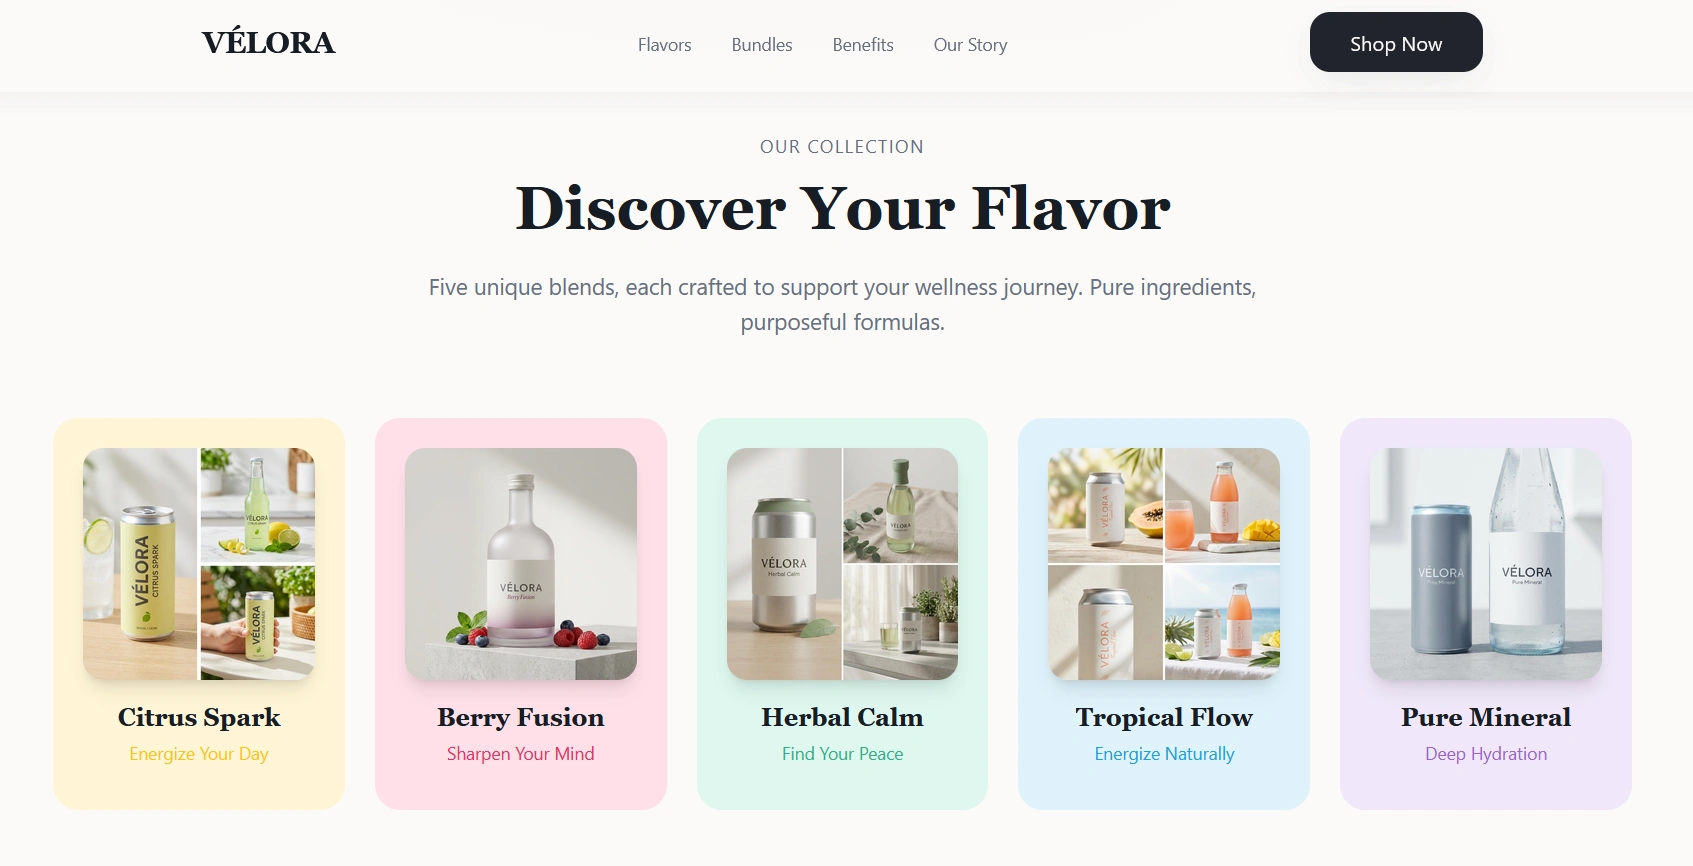Open the Pure Mineral title
The image size is (1693, 866).
[1486, 717]
